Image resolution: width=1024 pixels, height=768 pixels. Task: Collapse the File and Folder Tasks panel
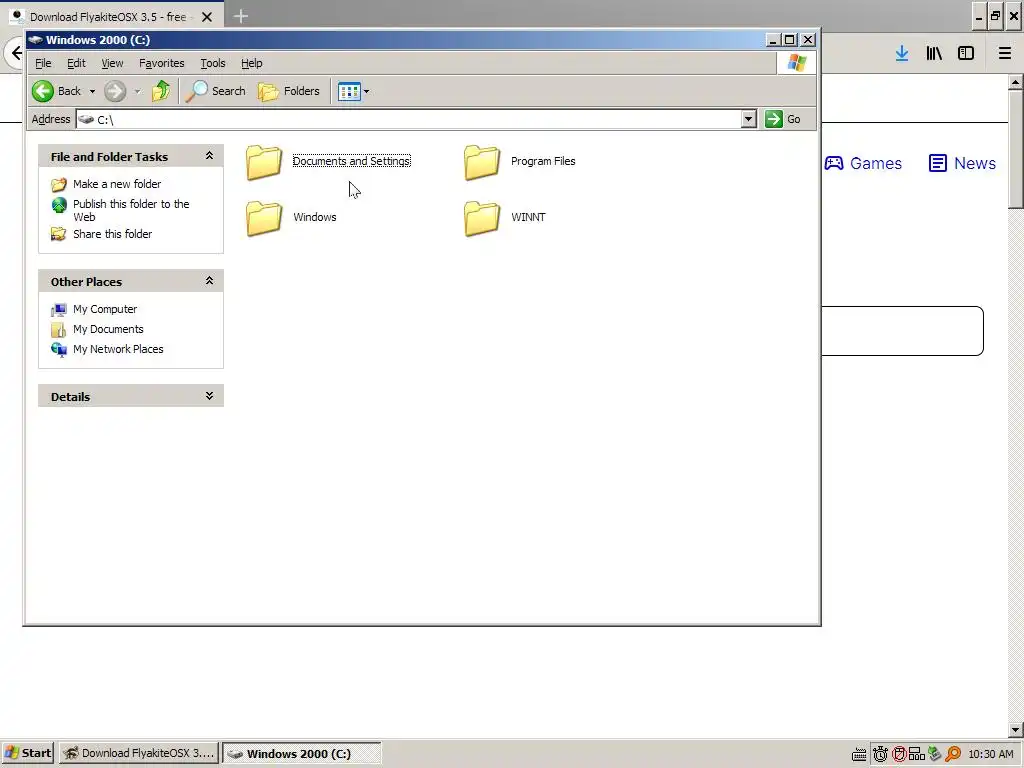pos(209,156)
